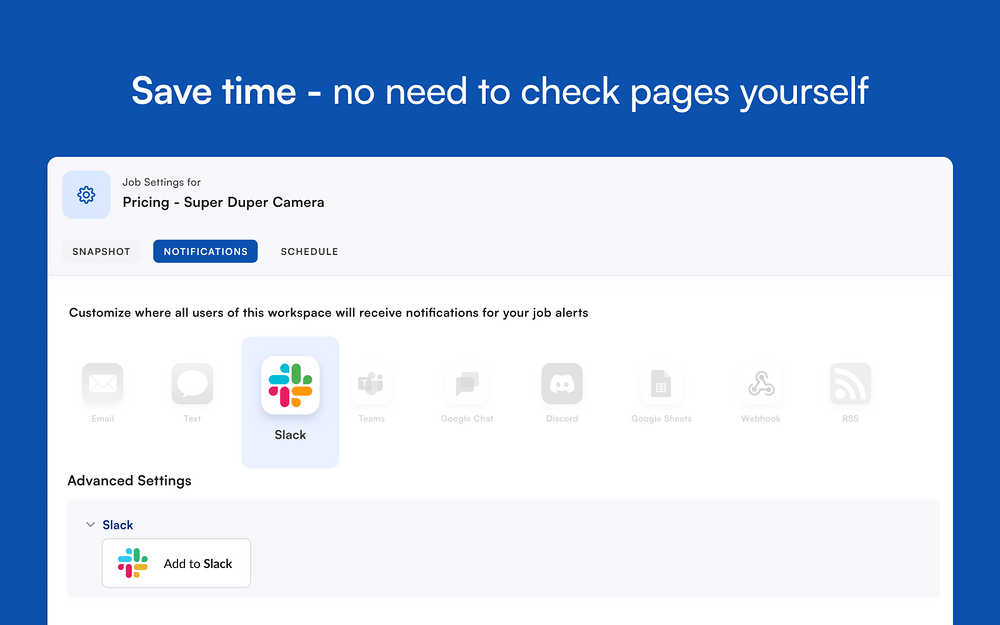Viewport: 1000px width, 625px height.
Task: Click the 'Job Settings for' label
Action: point(161,182)
